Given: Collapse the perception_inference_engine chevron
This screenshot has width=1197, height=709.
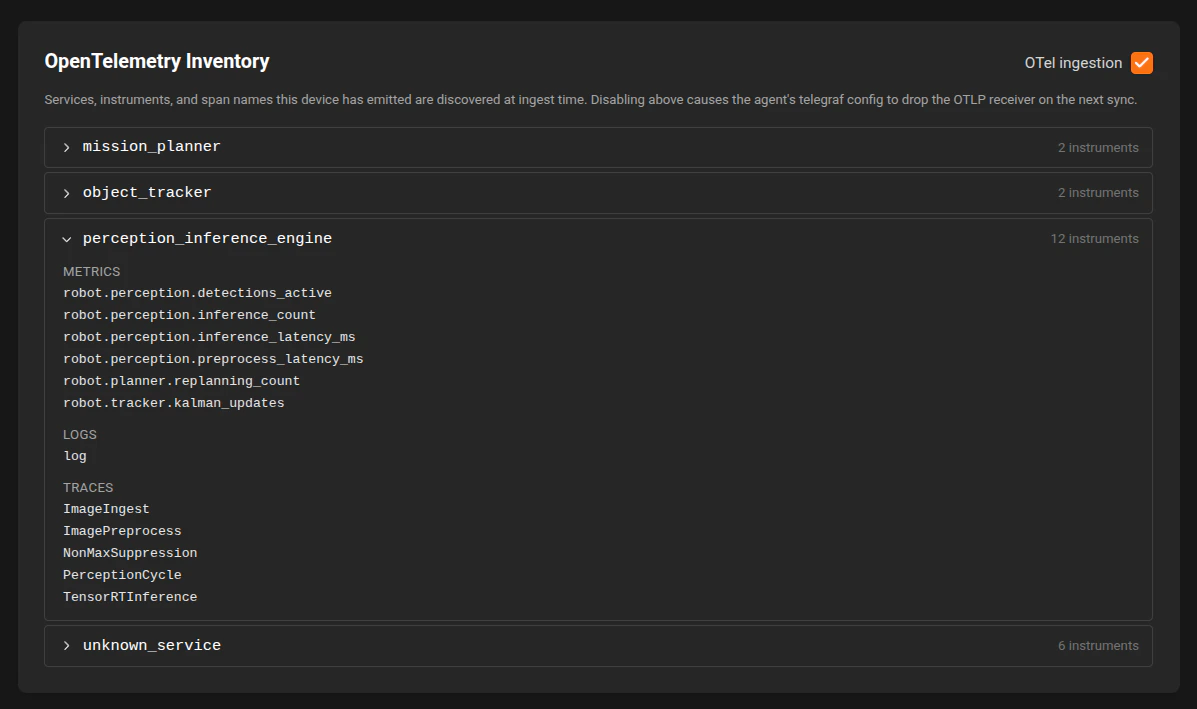Looking at the screenshot, I should [66, 239].
